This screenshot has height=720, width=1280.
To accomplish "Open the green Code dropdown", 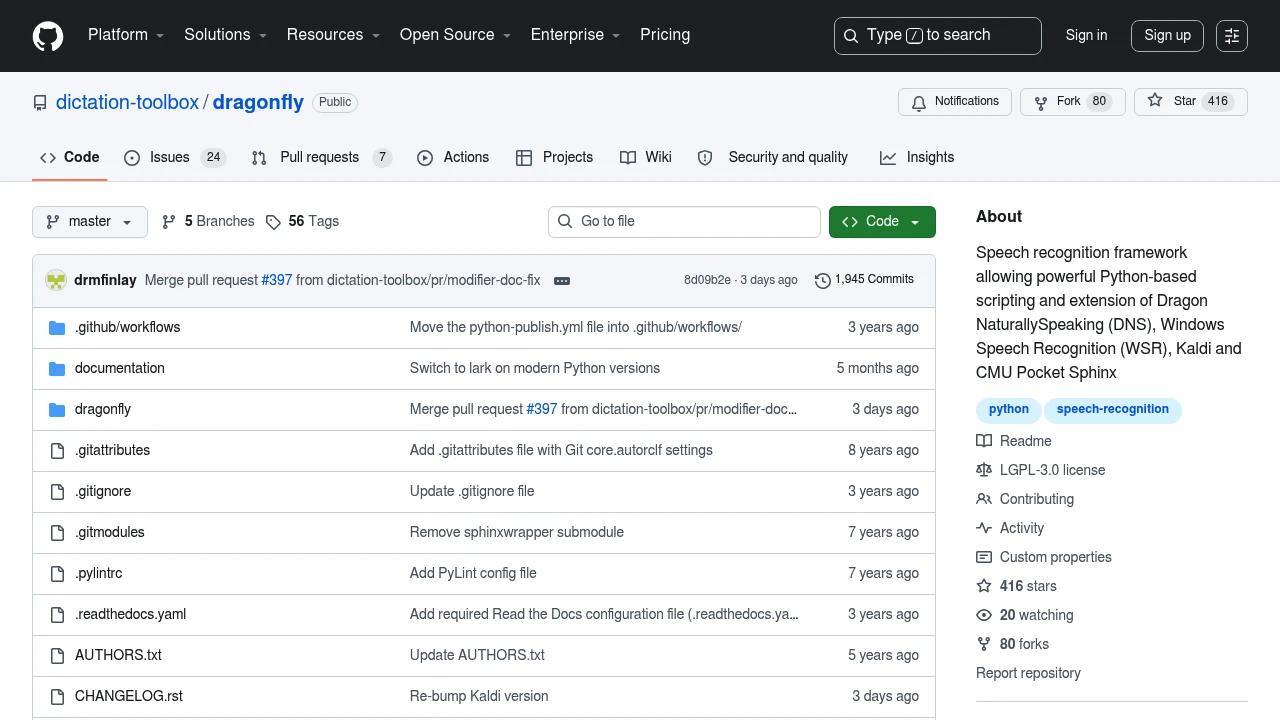I will point(882,222).
